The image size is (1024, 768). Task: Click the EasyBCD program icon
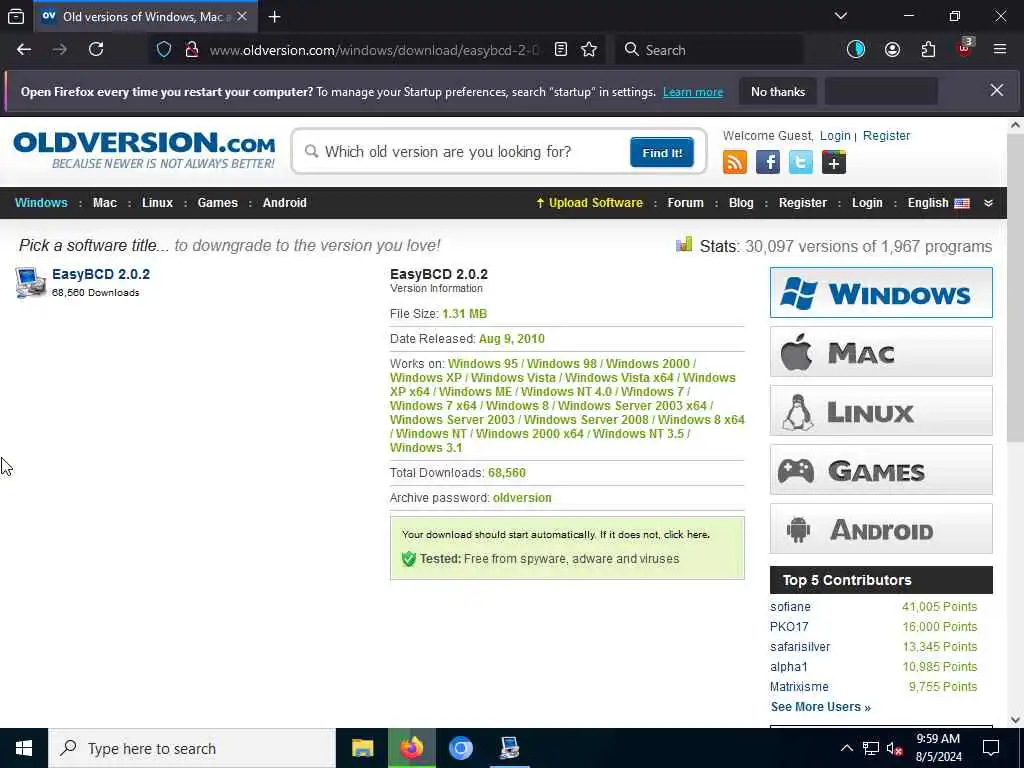(x=30, y=282)
